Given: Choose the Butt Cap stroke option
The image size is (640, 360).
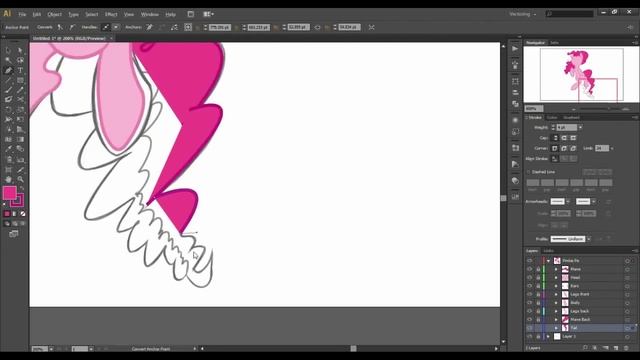Looking at the screenshot, I should [555, 138].
